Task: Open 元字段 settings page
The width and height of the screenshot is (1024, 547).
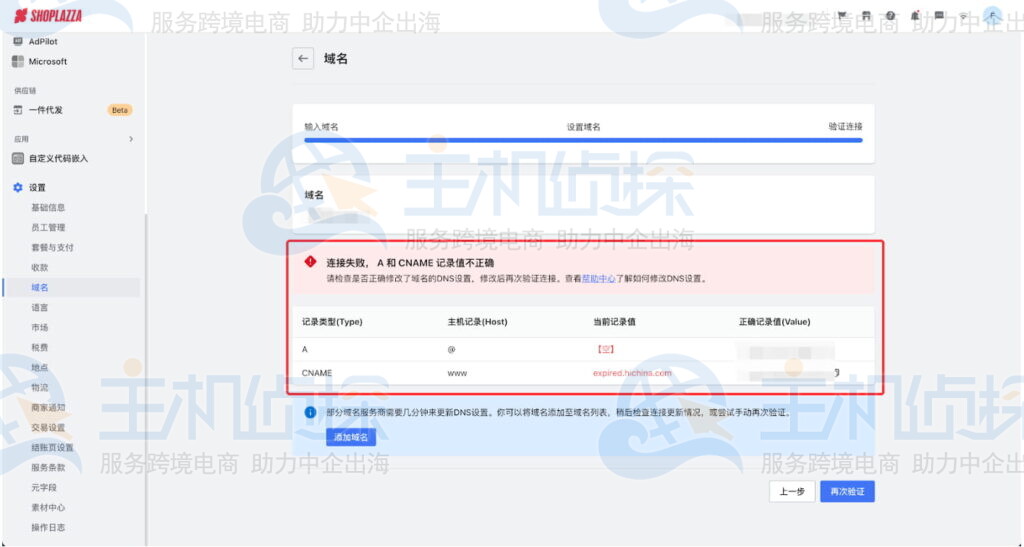Action: (44, 488)
